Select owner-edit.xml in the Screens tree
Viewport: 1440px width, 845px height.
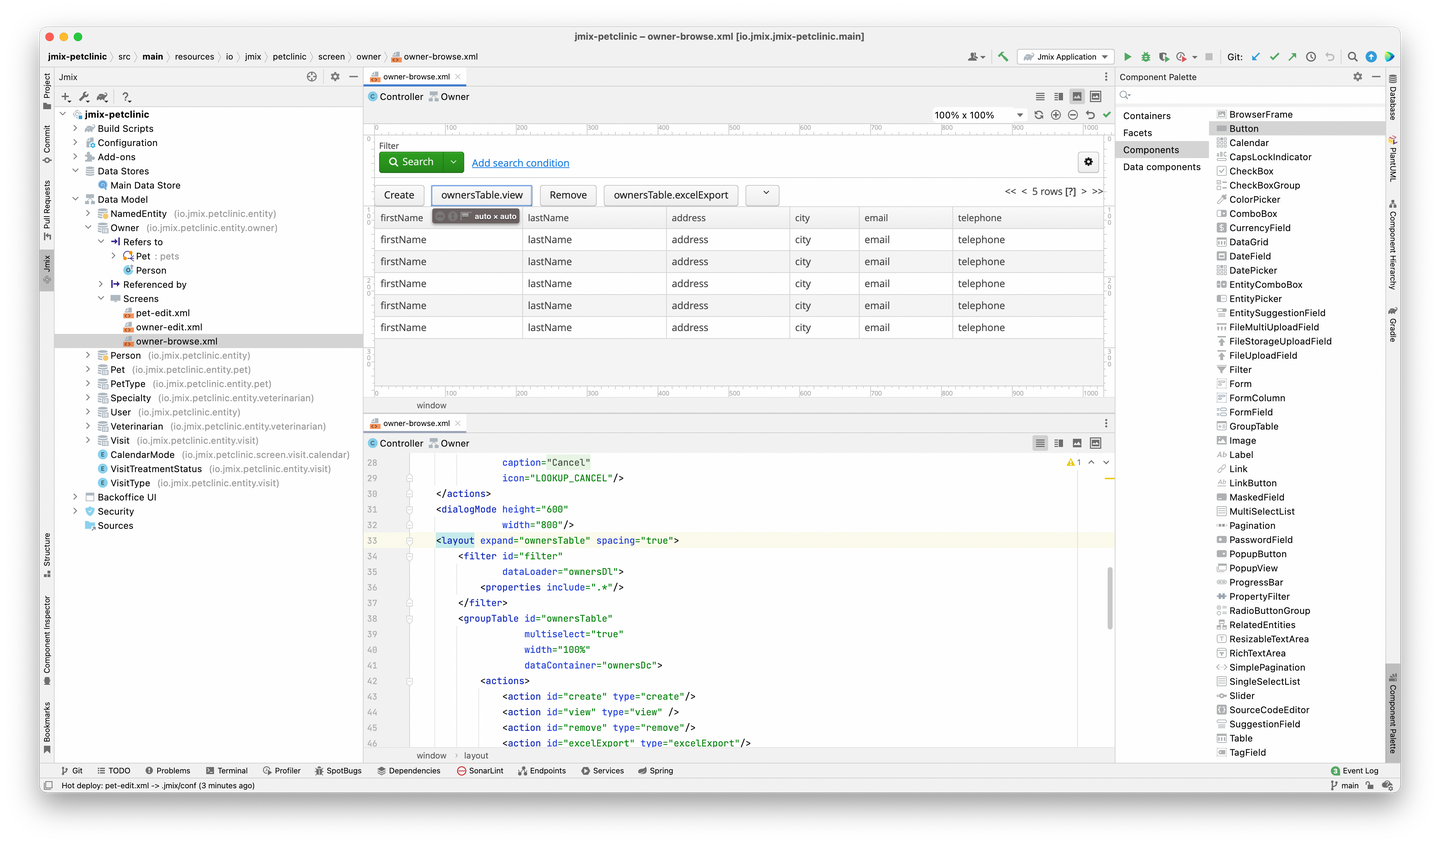click(x=169, y=327)
